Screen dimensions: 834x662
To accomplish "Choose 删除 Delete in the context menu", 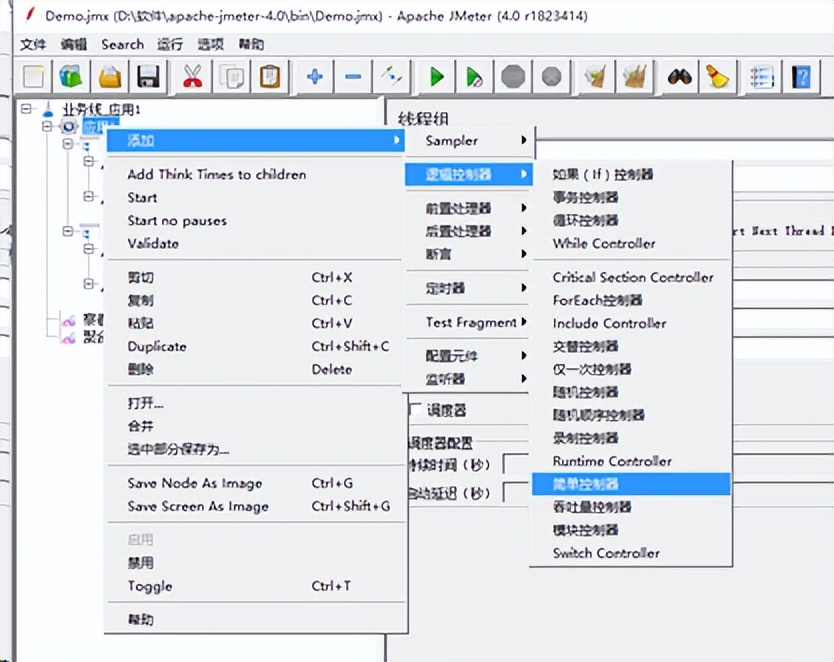I will tap(256, 370).
